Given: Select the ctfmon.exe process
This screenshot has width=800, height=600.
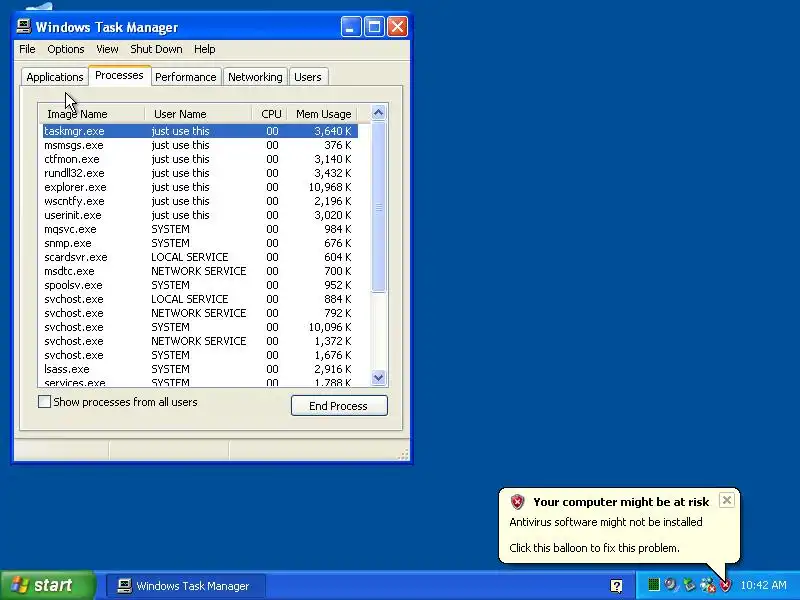Looking at the screenshot, I should click(200, 159).
